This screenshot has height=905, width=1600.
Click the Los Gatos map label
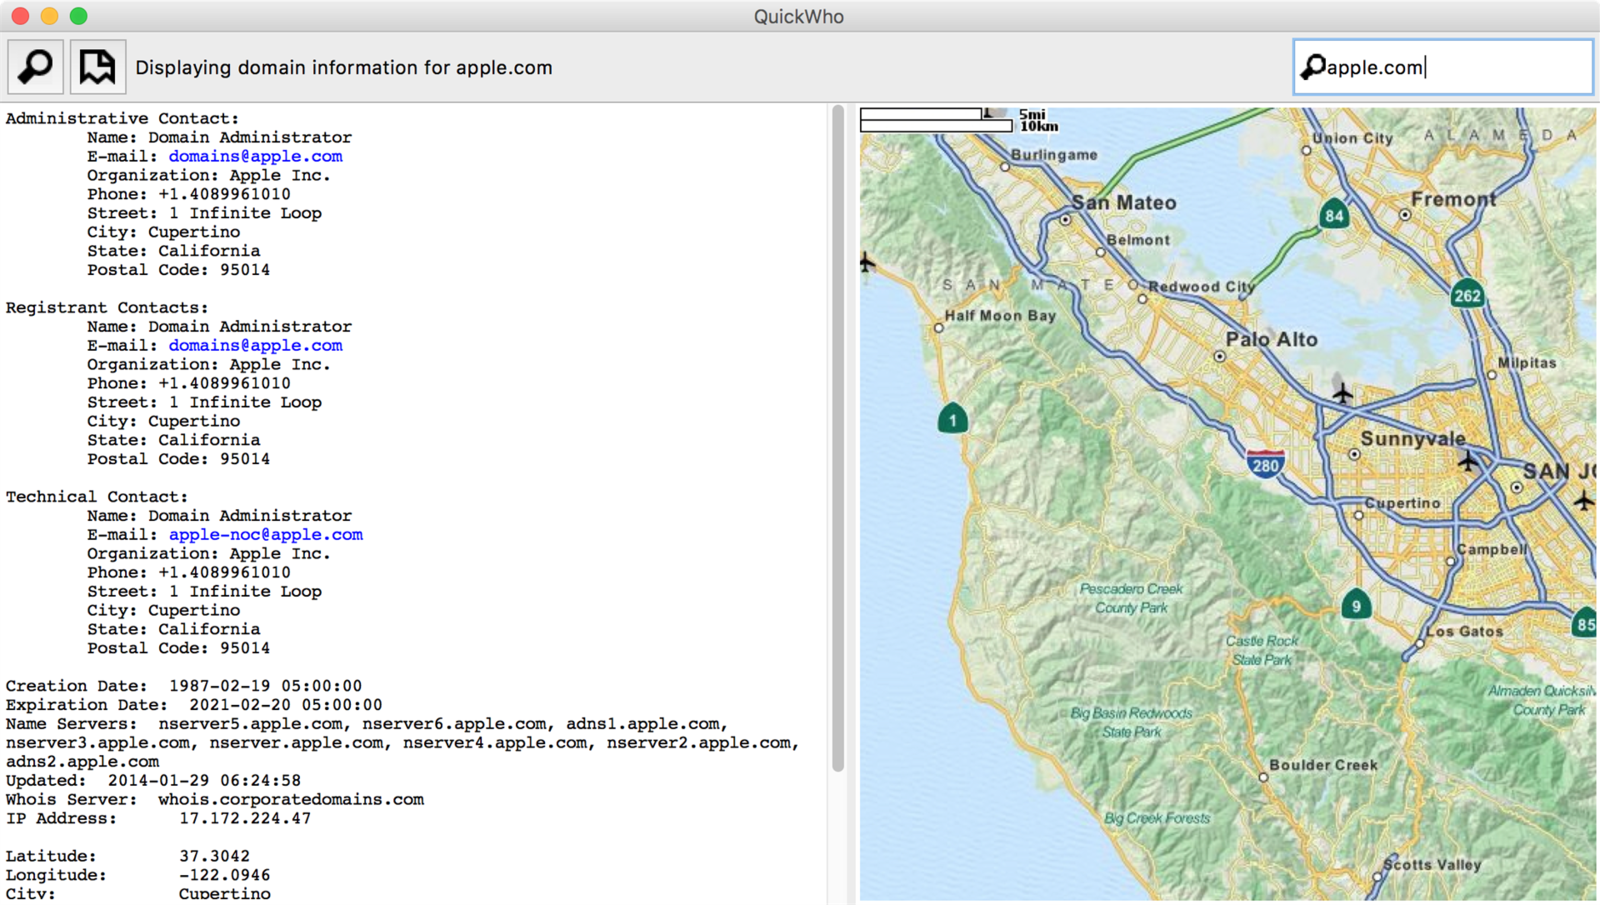click(x=1464, y=631)
